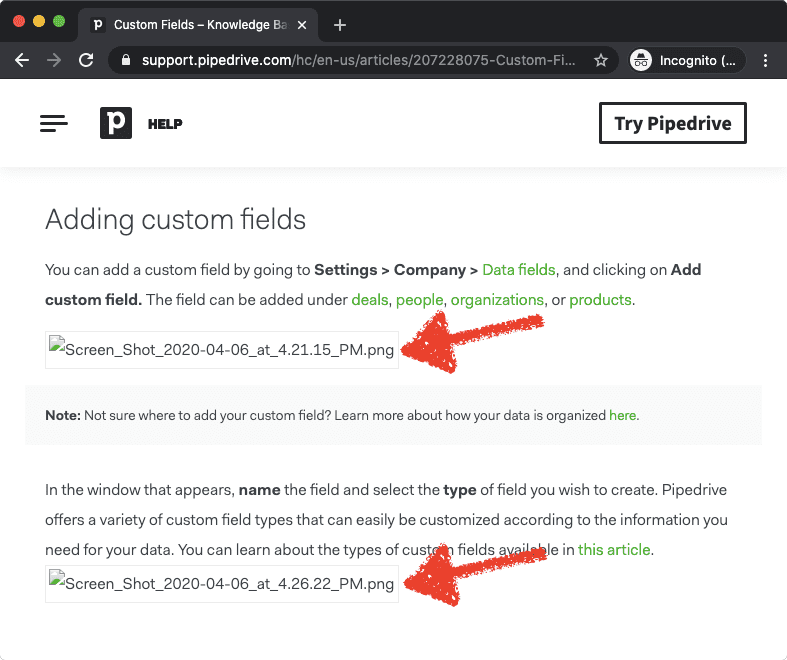The width and height of the screenshot is (787, 660).
Task: Bookmark this page with the star icon
Action: click(x=600, y=61)
